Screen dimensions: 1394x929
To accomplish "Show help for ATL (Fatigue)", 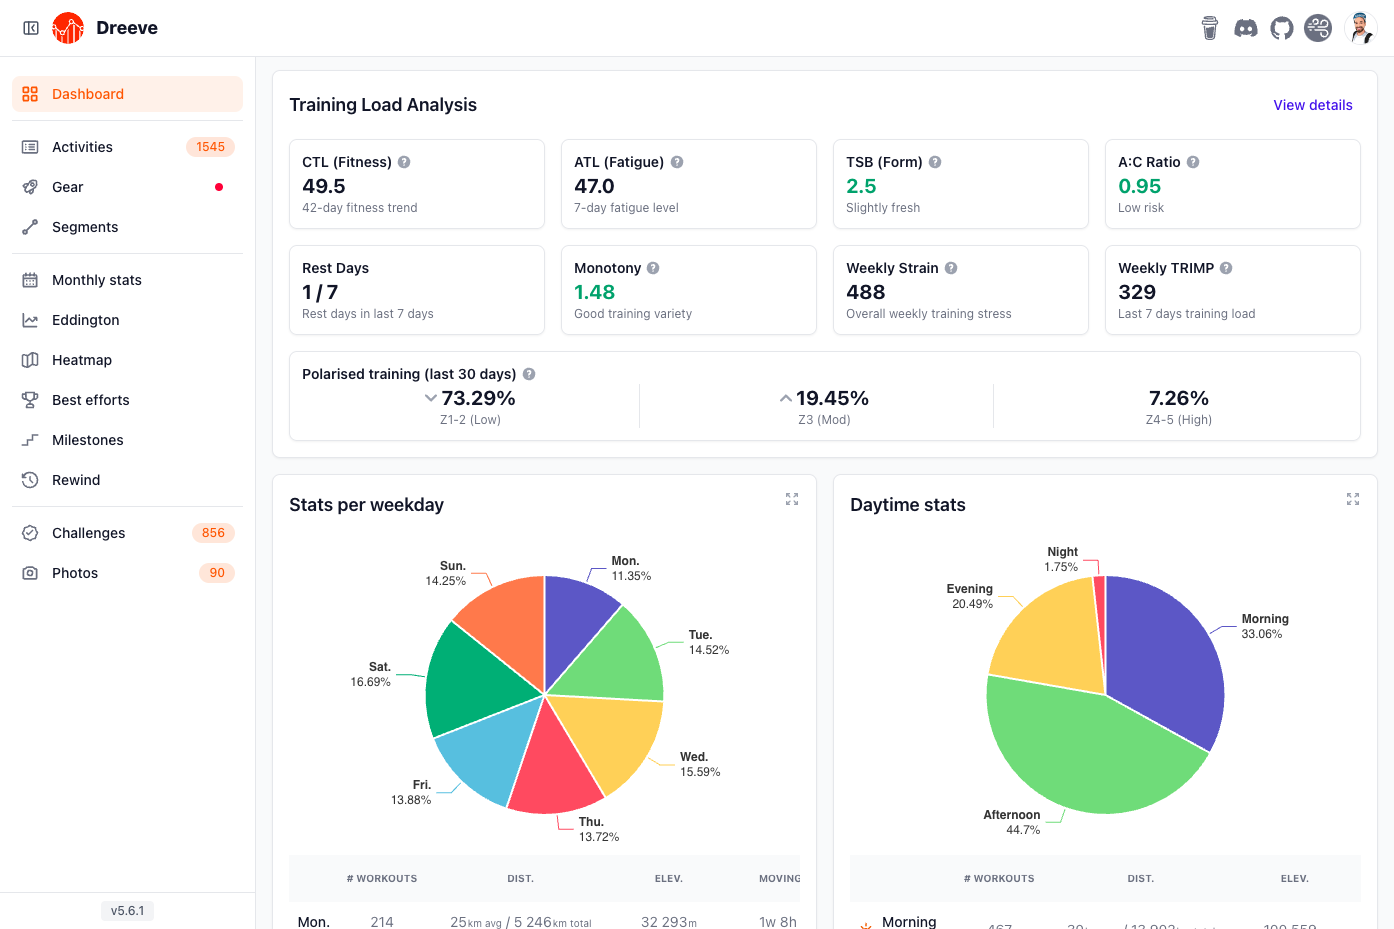I will pyautogui.click(x=677, y=162).
